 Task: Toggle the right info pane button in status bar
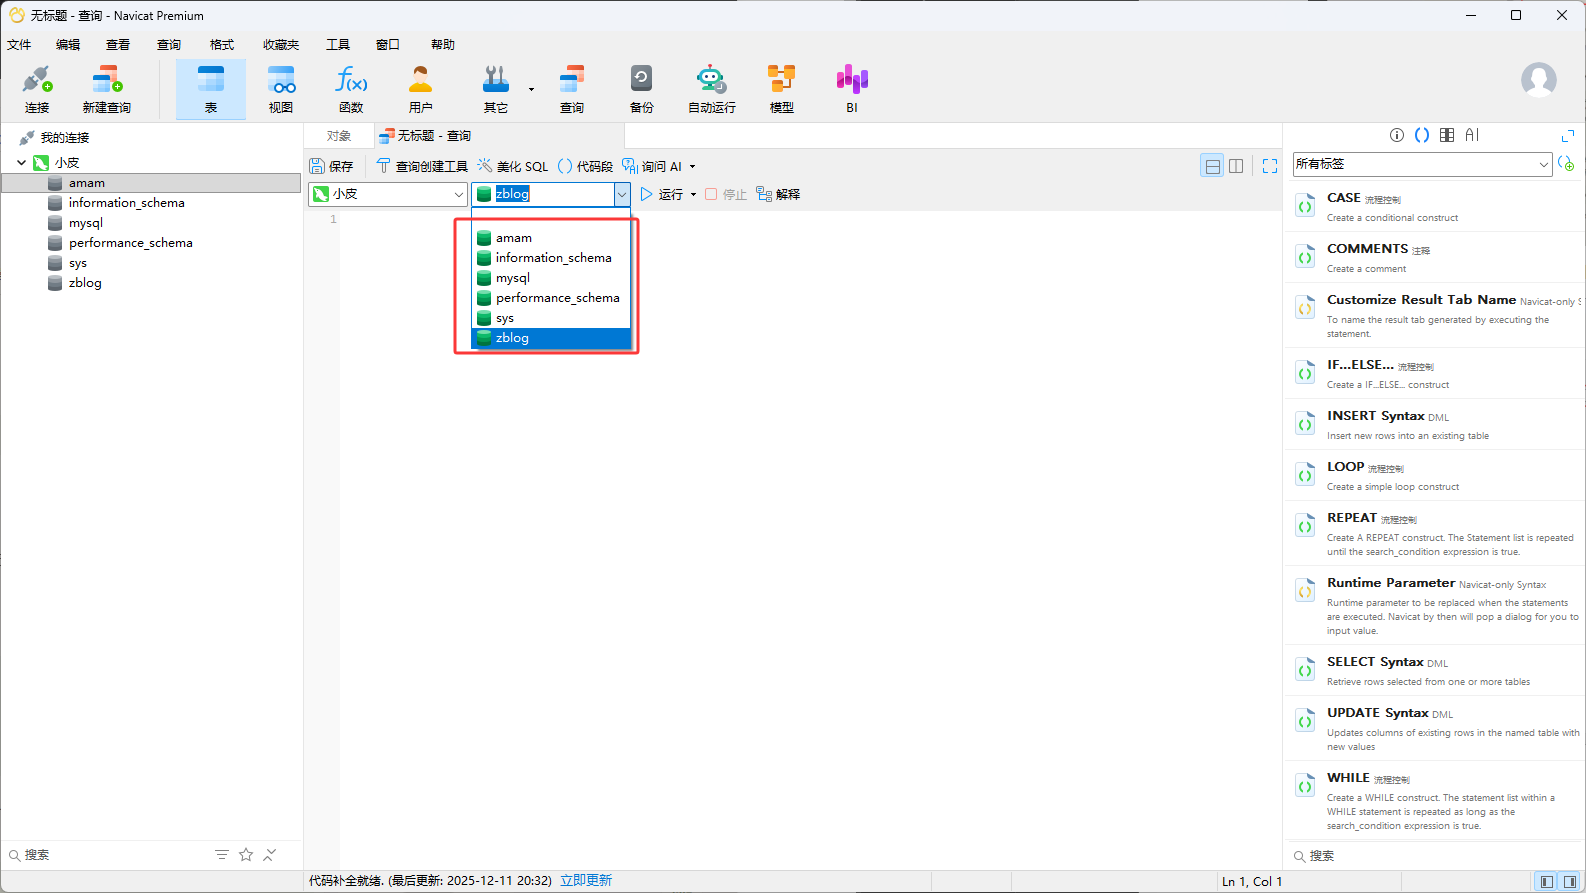(x=1570, y=881)
